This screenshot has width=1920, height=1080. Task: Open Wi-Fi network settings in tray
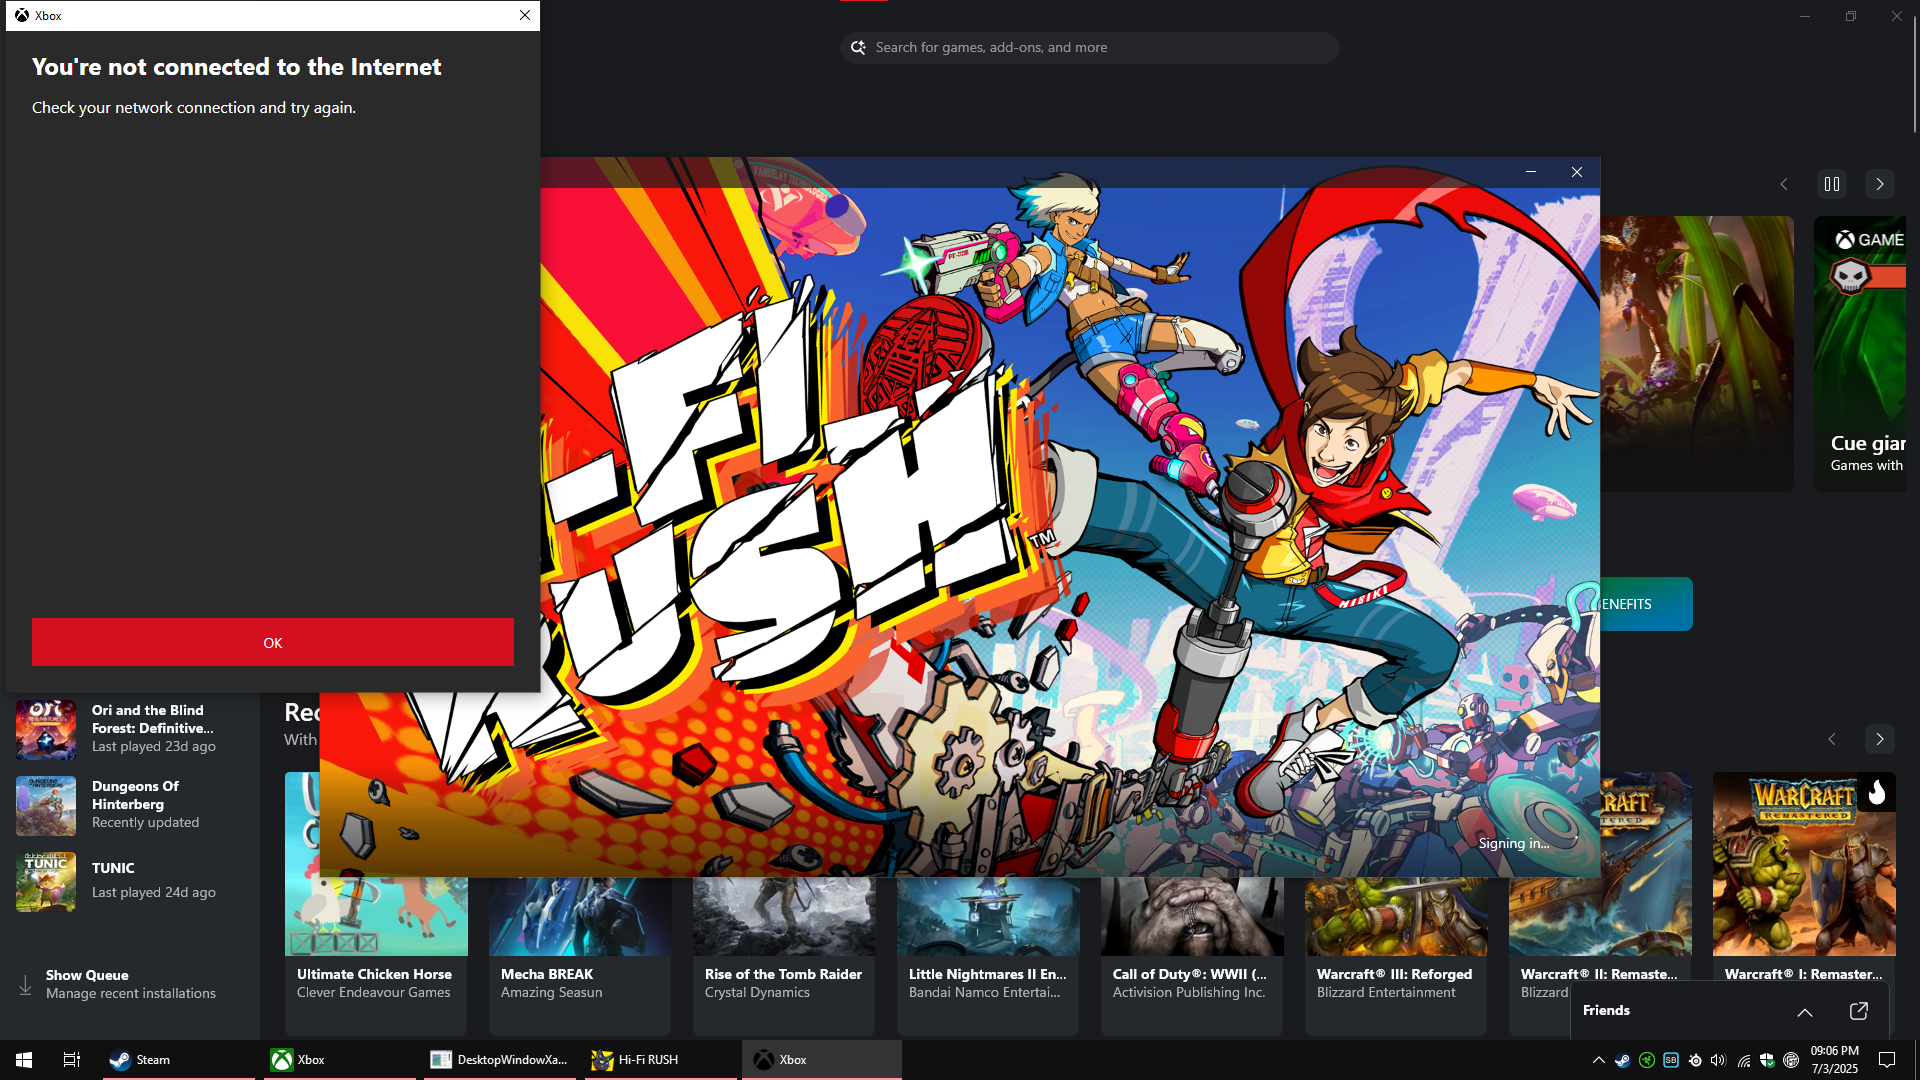[1743, 1060]
